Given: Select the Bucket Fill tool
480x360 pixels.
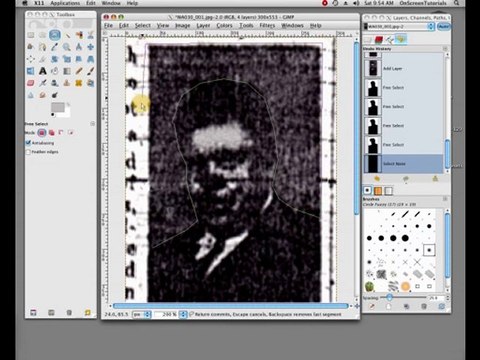Looking at the screenshot, I should click(x=55, y=71).
